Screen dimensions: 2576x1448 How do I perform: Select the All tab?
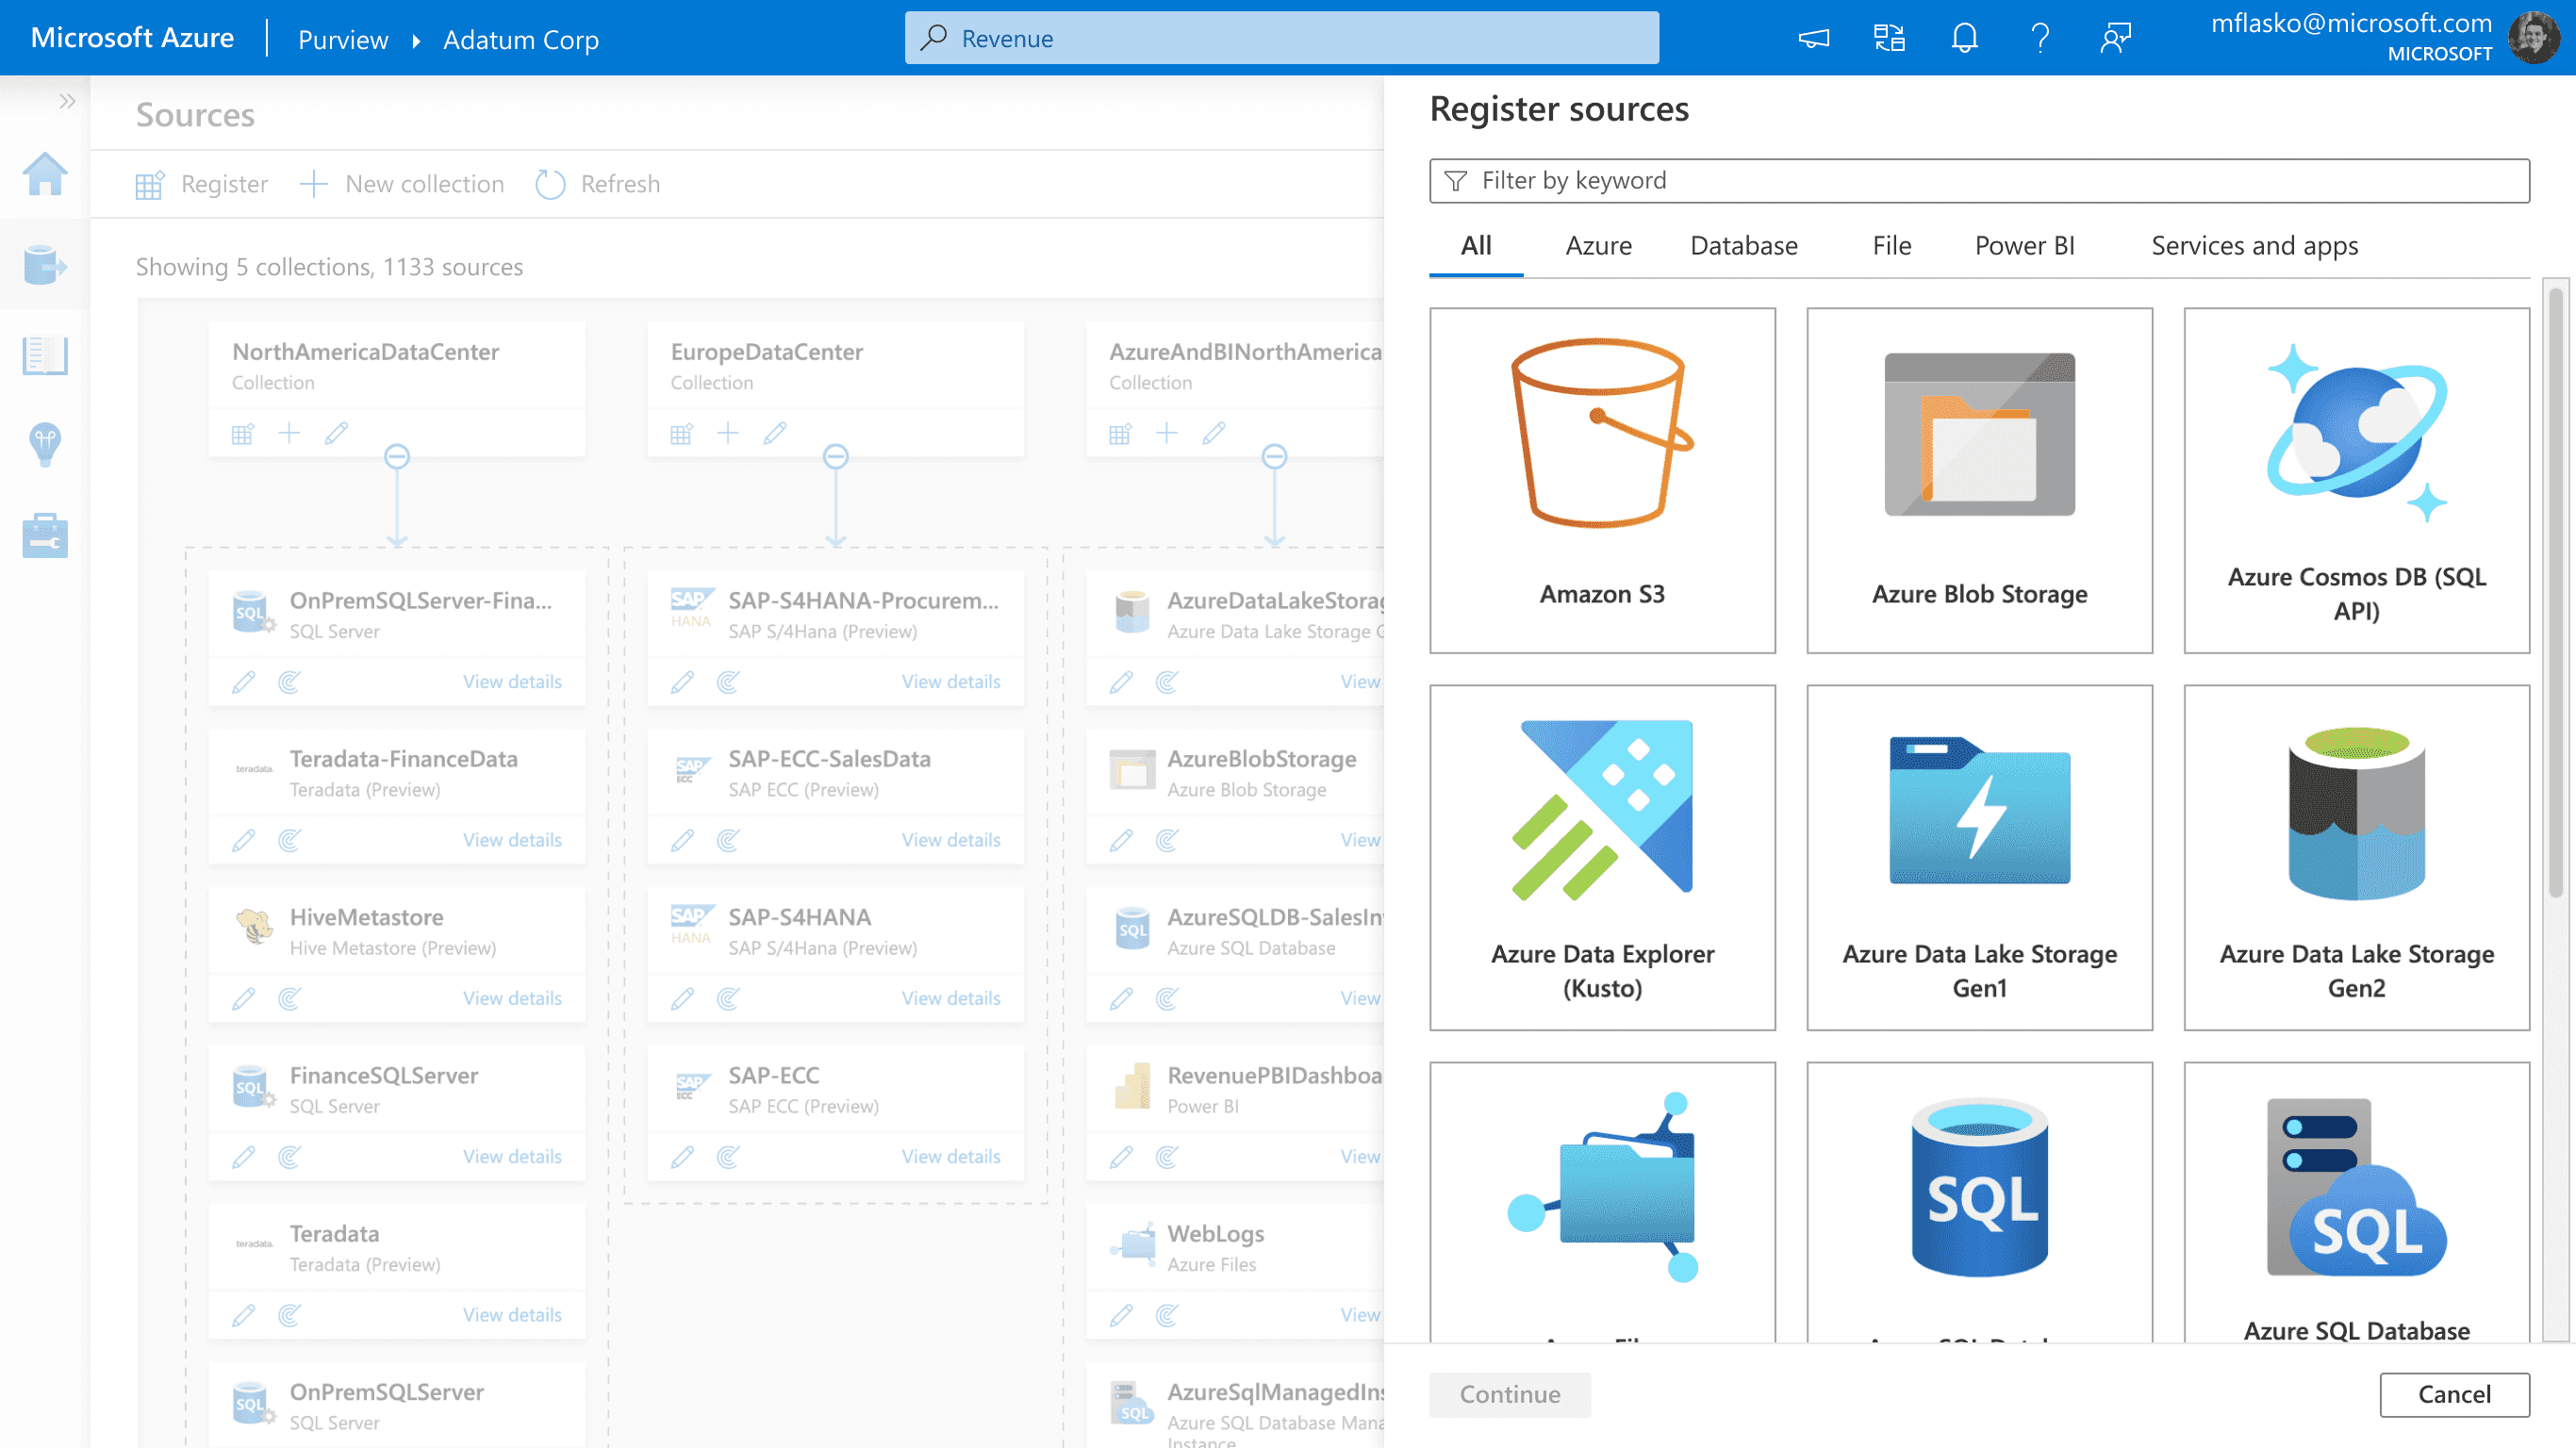coord(1476,245)
